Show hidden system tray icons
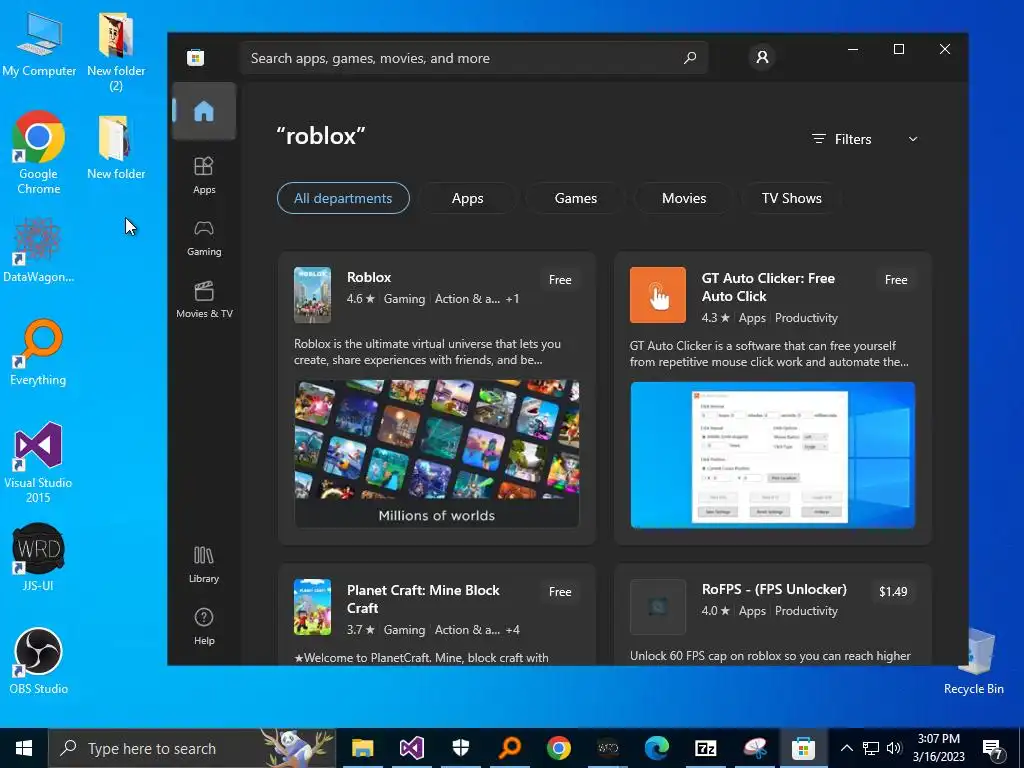 tap(846, 748)
